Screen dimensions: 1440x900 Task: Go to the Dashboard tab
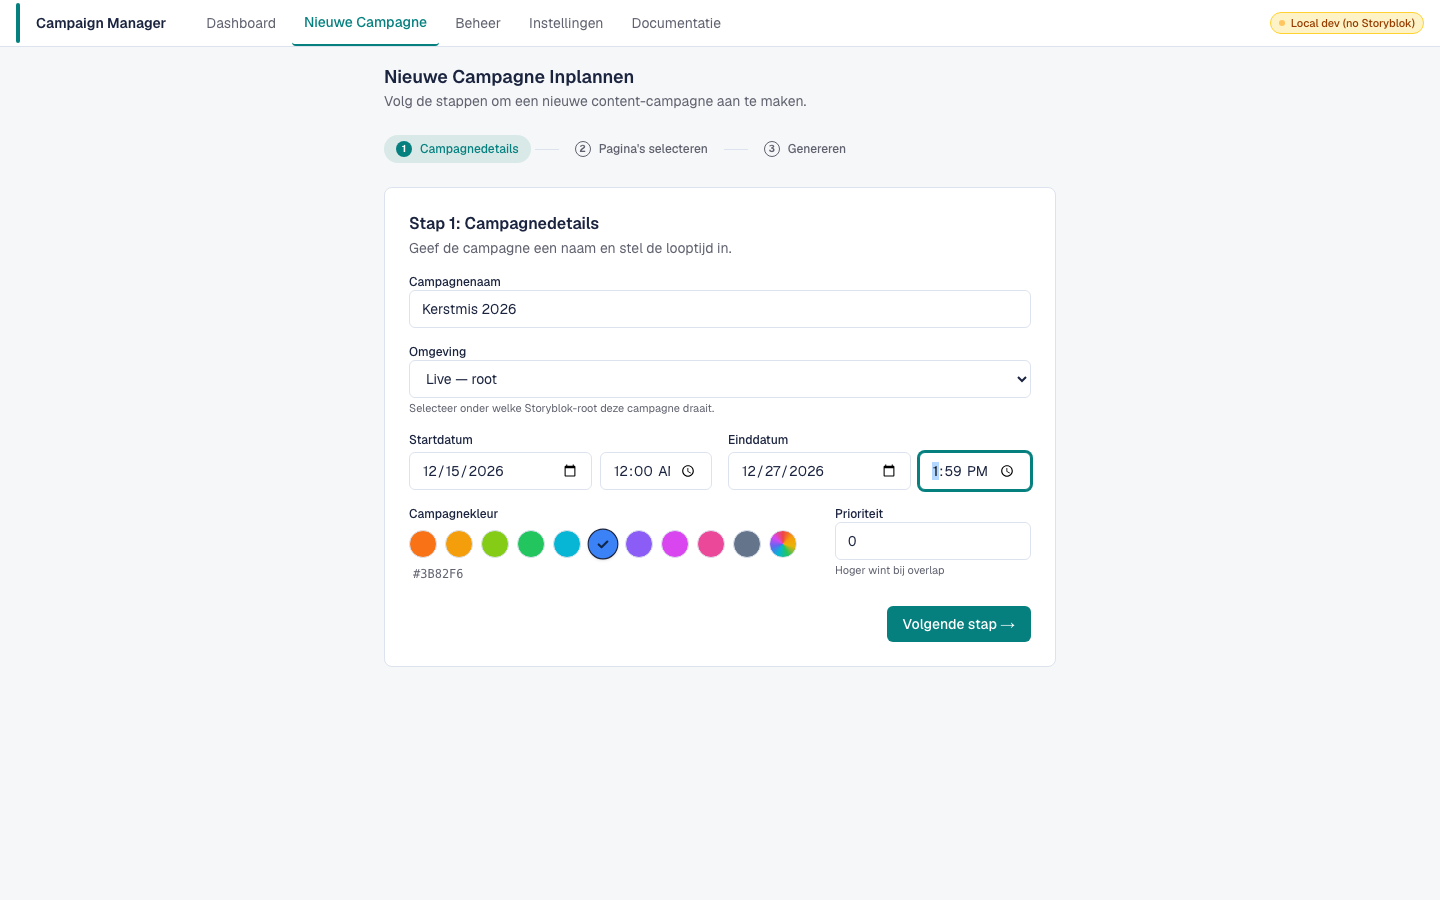(241, 23)
